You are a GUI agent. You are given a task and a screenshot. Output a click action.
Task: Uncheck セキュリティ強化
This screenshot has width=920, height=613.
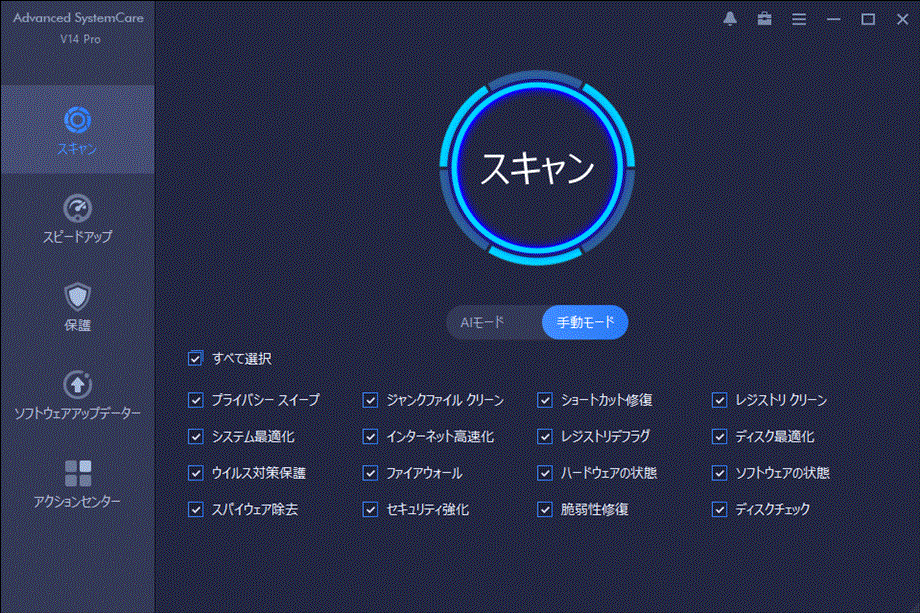[x=370, y=509]
